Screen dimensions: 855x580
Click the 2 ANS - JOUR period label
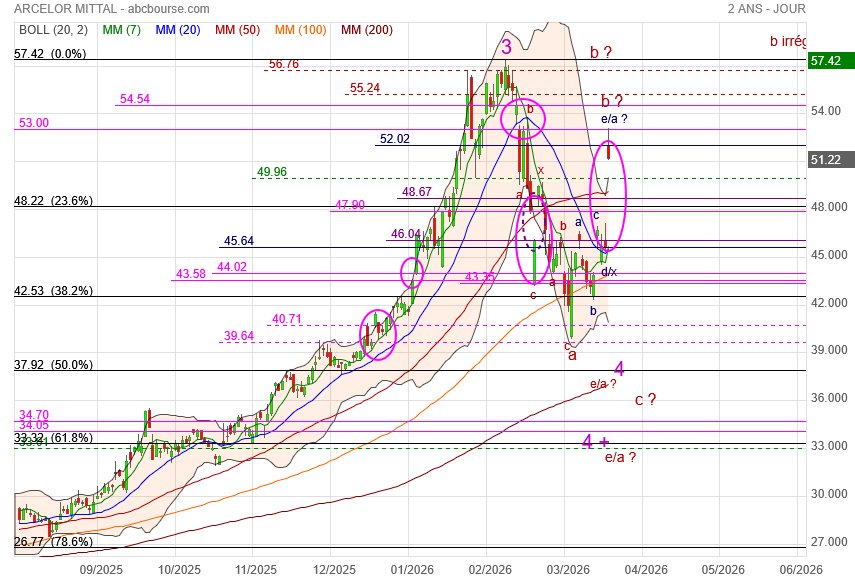click(x=766, y=9)
